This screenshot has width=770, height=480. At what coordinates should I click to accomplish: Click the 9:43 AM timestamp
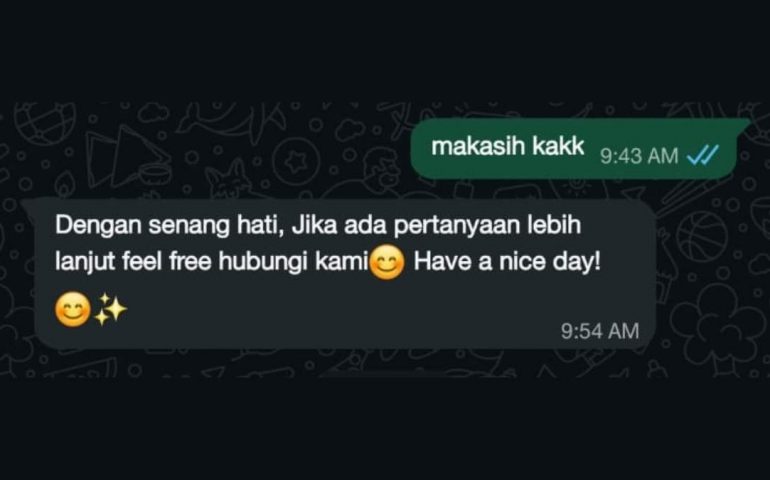pos(639,156)
